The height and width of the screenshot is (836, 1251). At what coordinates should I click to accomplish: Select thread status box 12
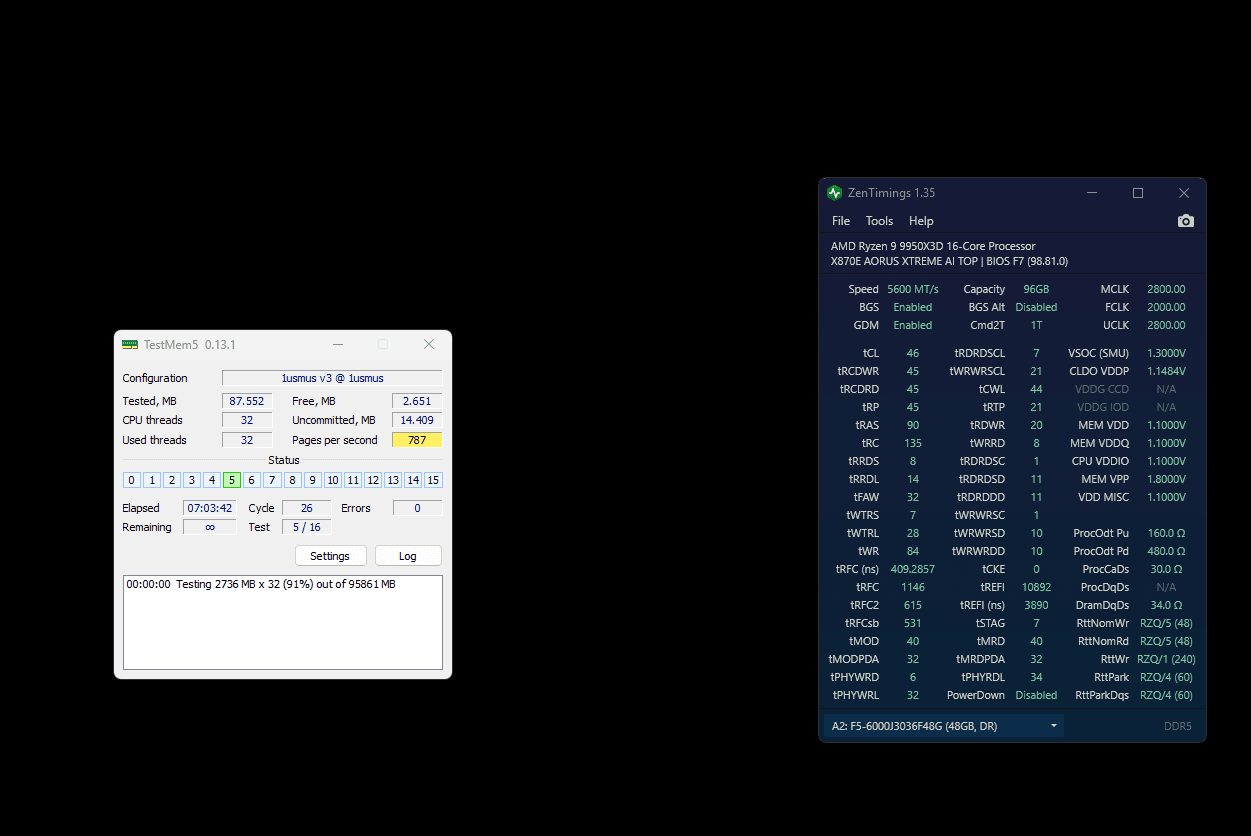point(373,480)
